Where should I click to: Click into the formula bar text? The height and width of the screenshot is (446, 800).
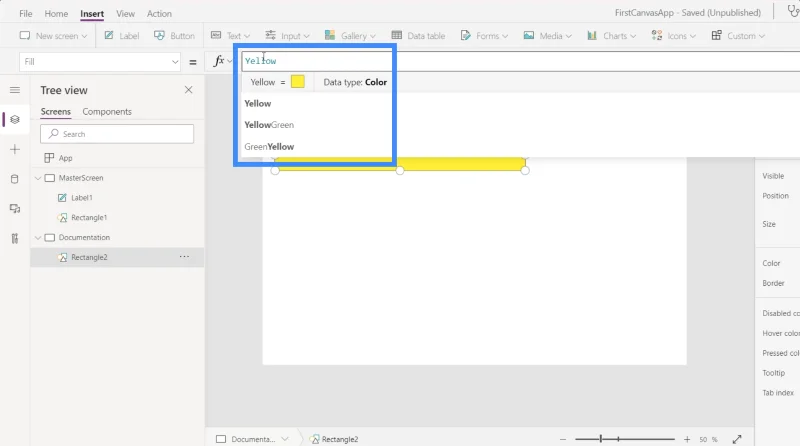pyautogui.click(x=260, y=61)
